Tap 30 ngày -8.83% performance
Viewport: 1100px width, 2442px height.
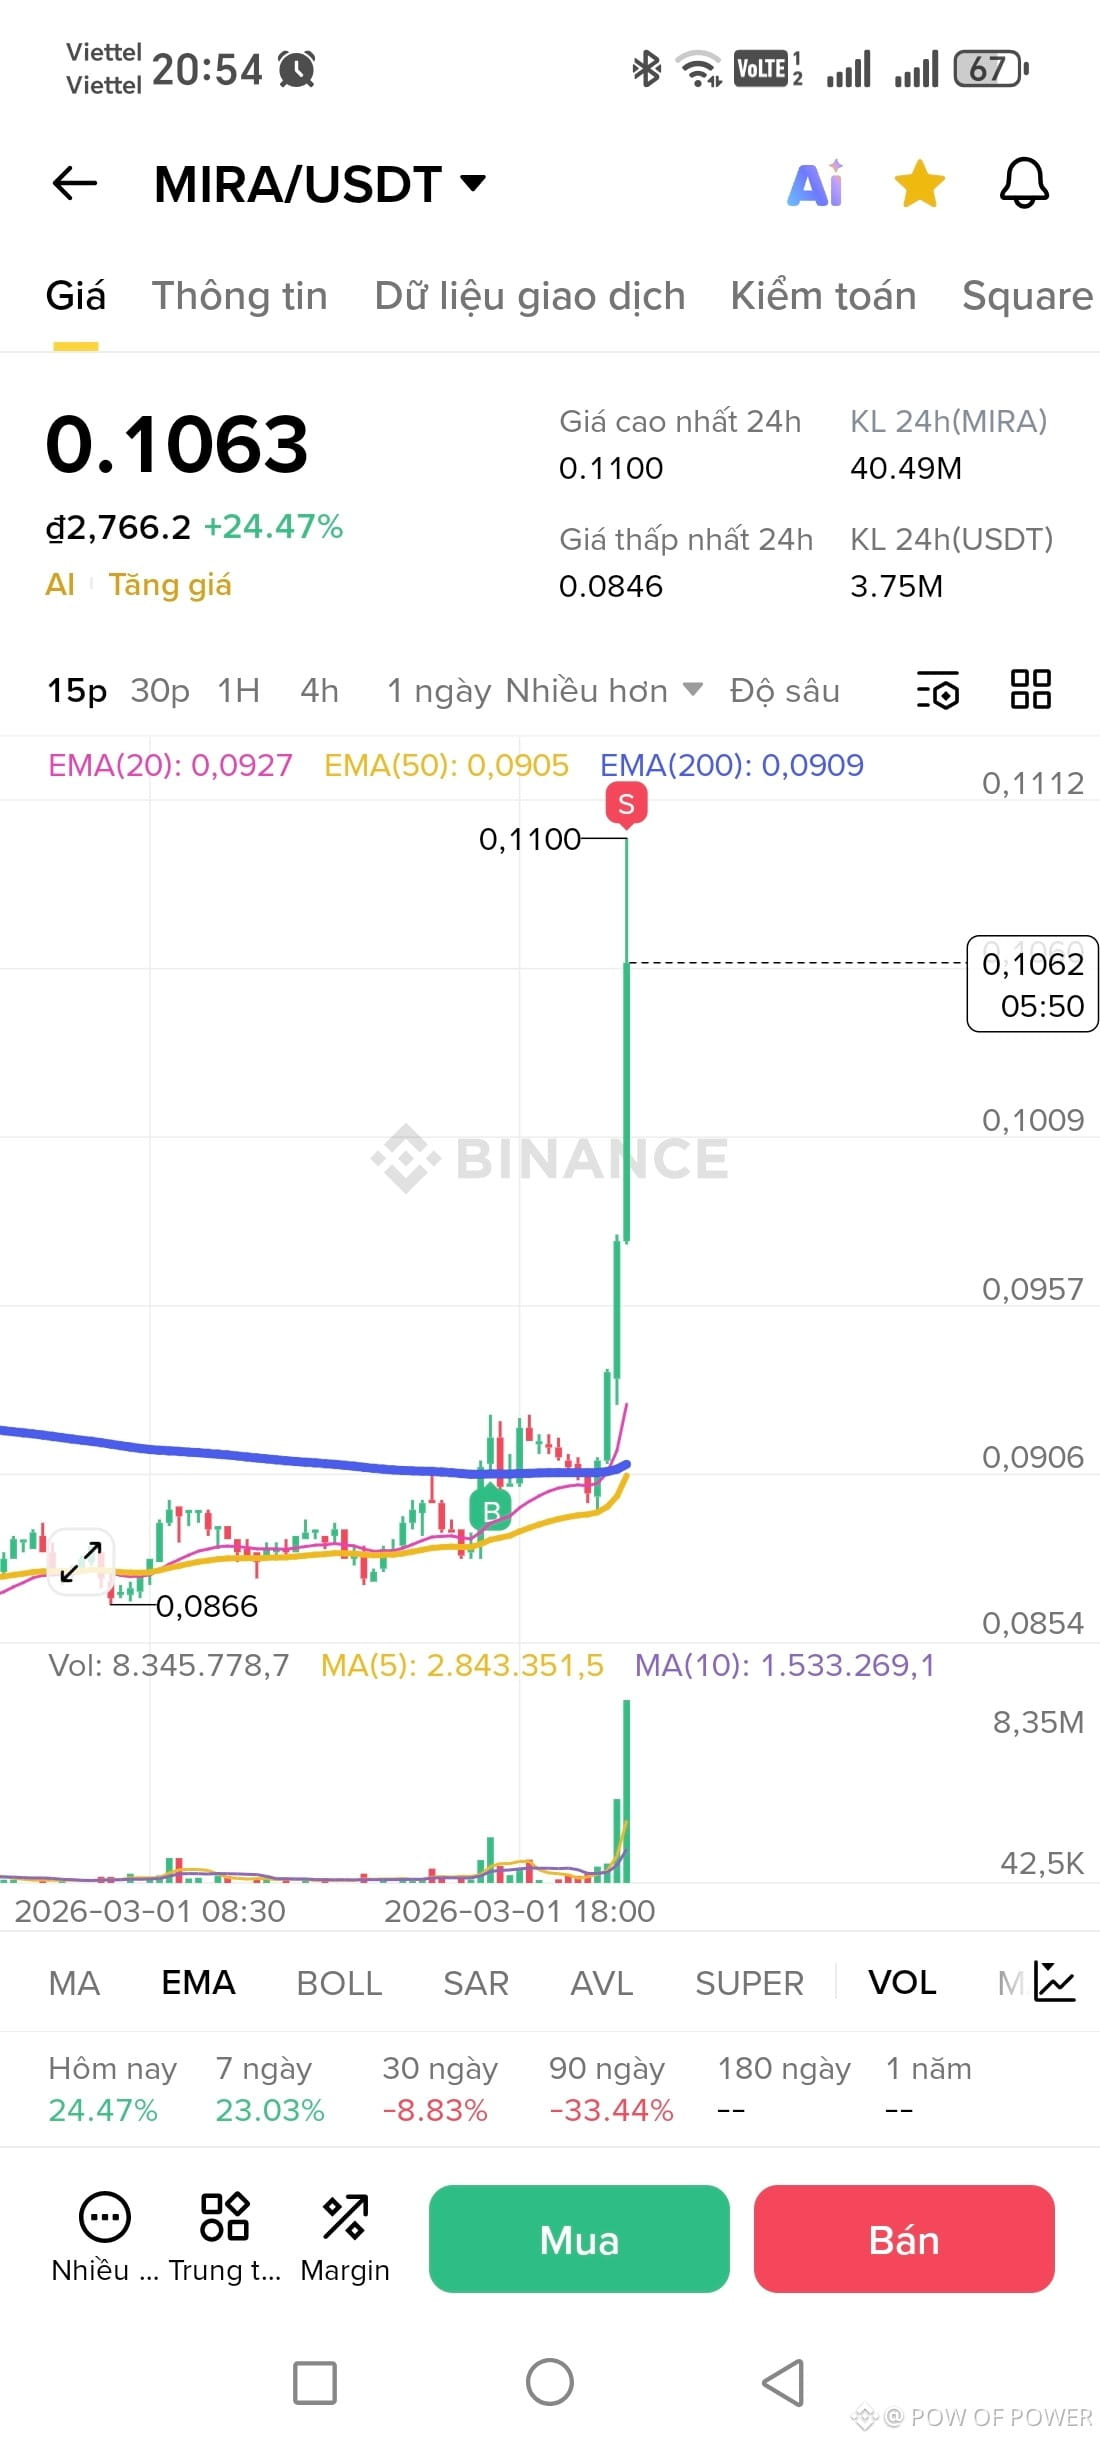(440, 2089)
